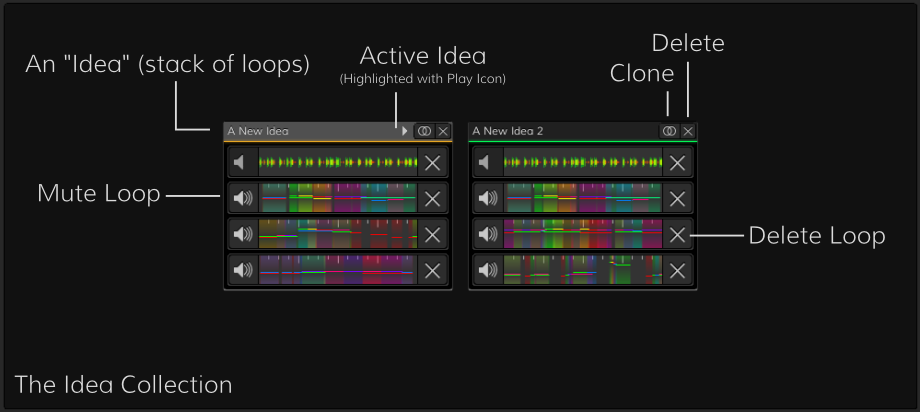
Task: Delete the fourth loop from A New Idea 2
Action: [x=677, y=270]
